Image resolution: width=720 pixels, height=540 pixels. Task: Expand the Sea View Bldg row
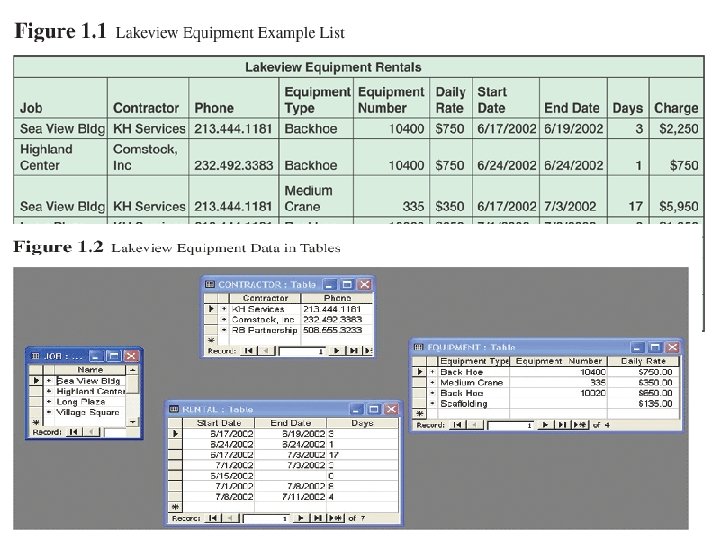[x=49, y=381]
